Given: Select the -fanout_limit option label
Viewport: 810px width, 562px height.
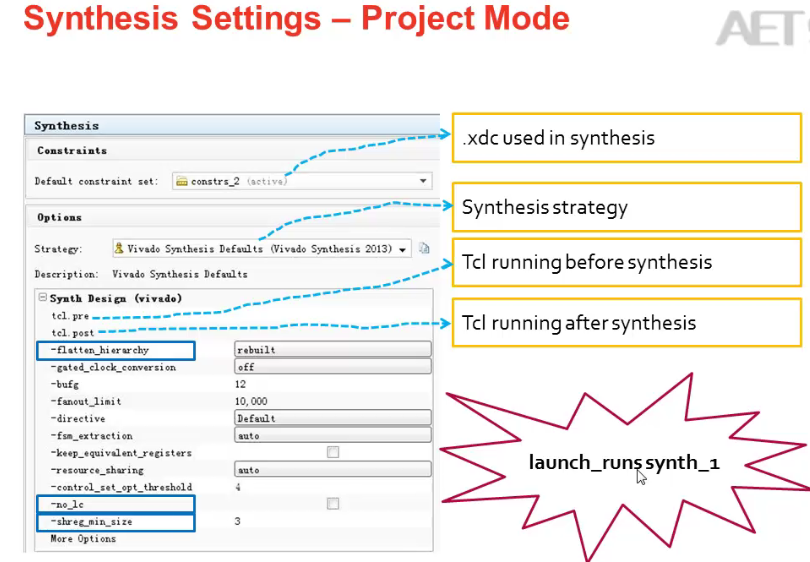Looking at the screenshot, I should point(86,401).
